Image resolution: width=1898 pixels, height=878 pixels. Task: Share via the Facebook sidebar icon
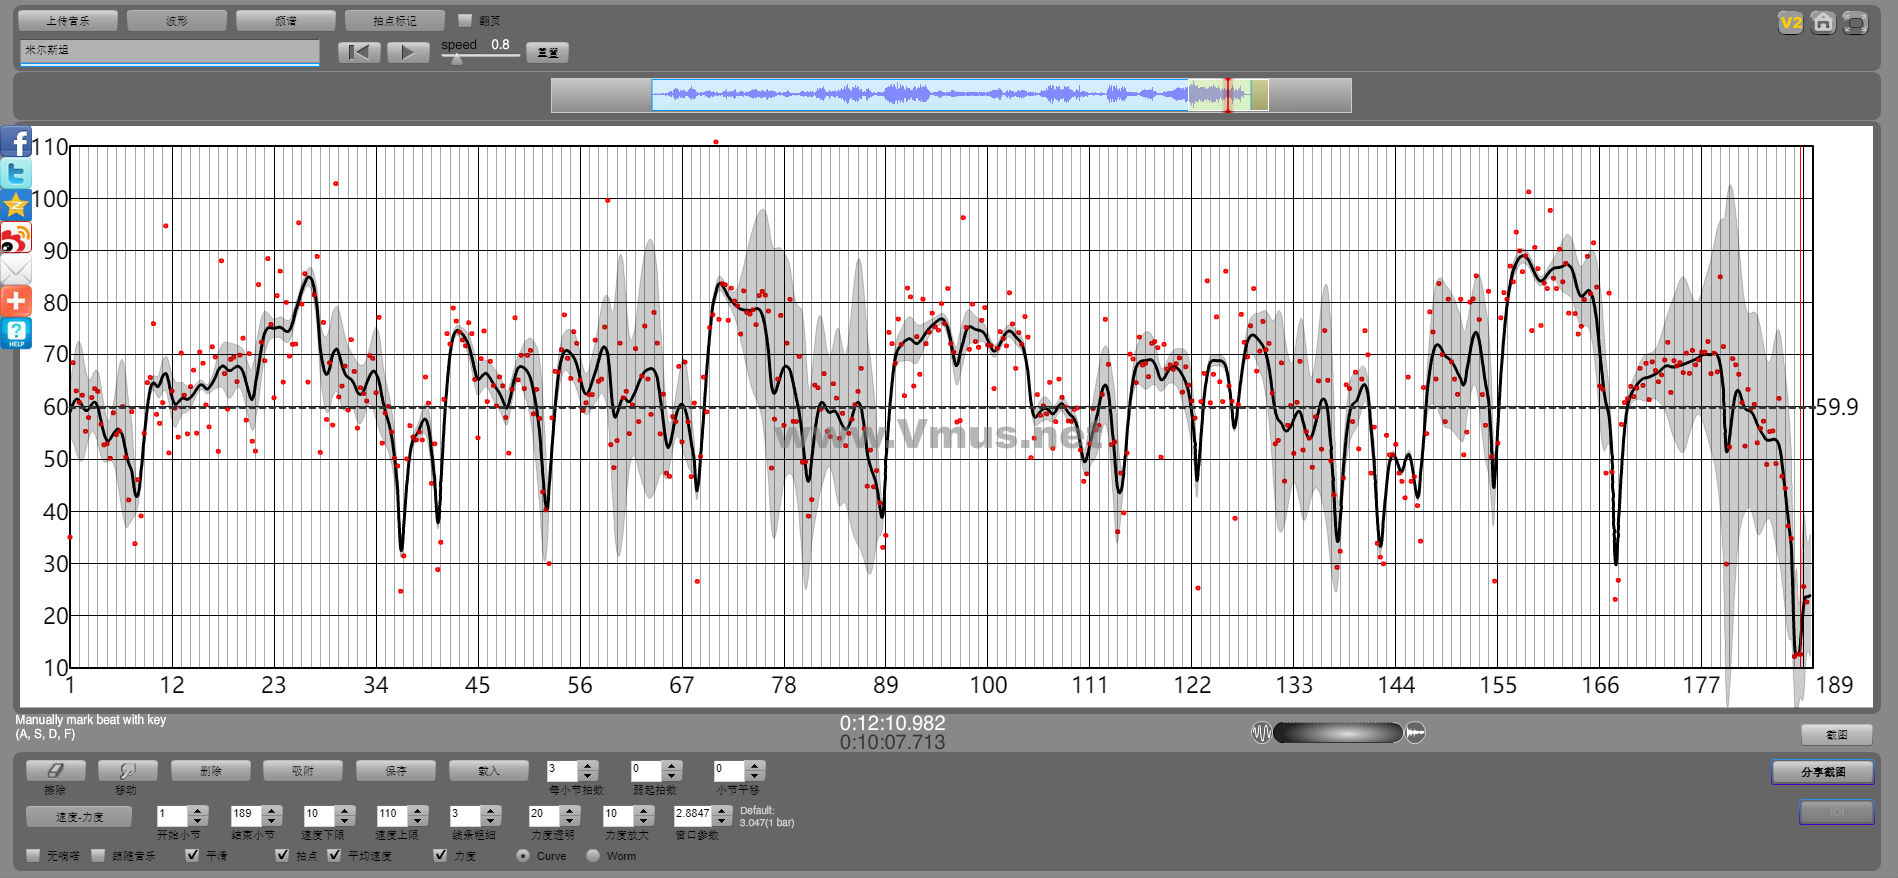pos(16,142)
